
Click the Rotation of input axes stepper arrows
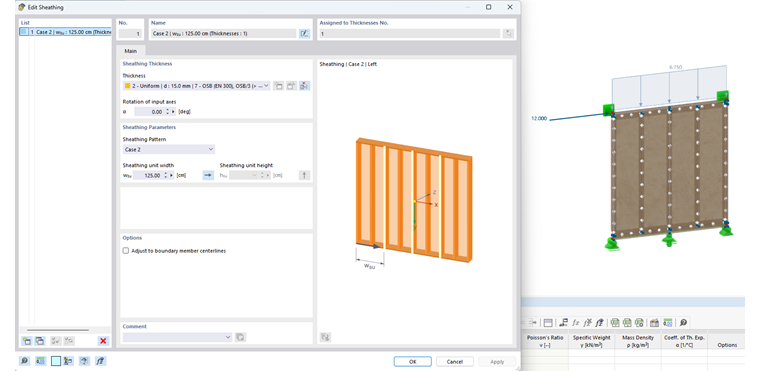167,112
